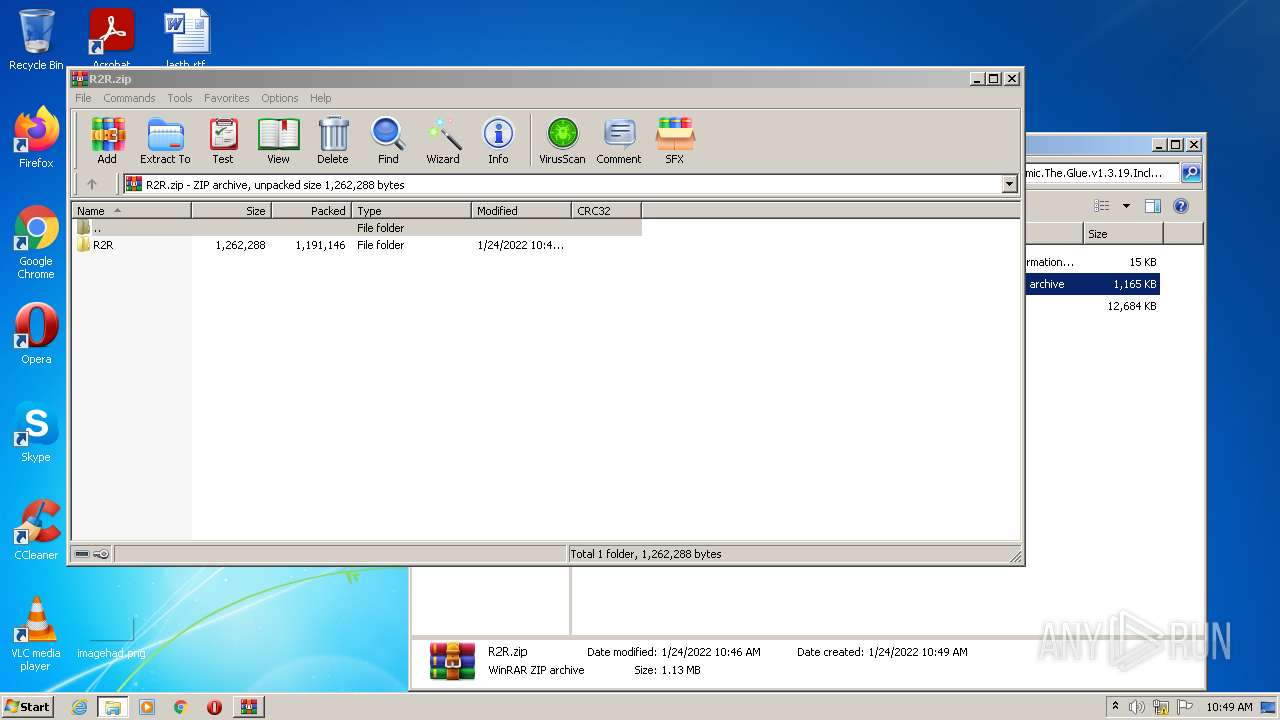
Task: Open VLC media player shortcut
Action: (36, 634)
